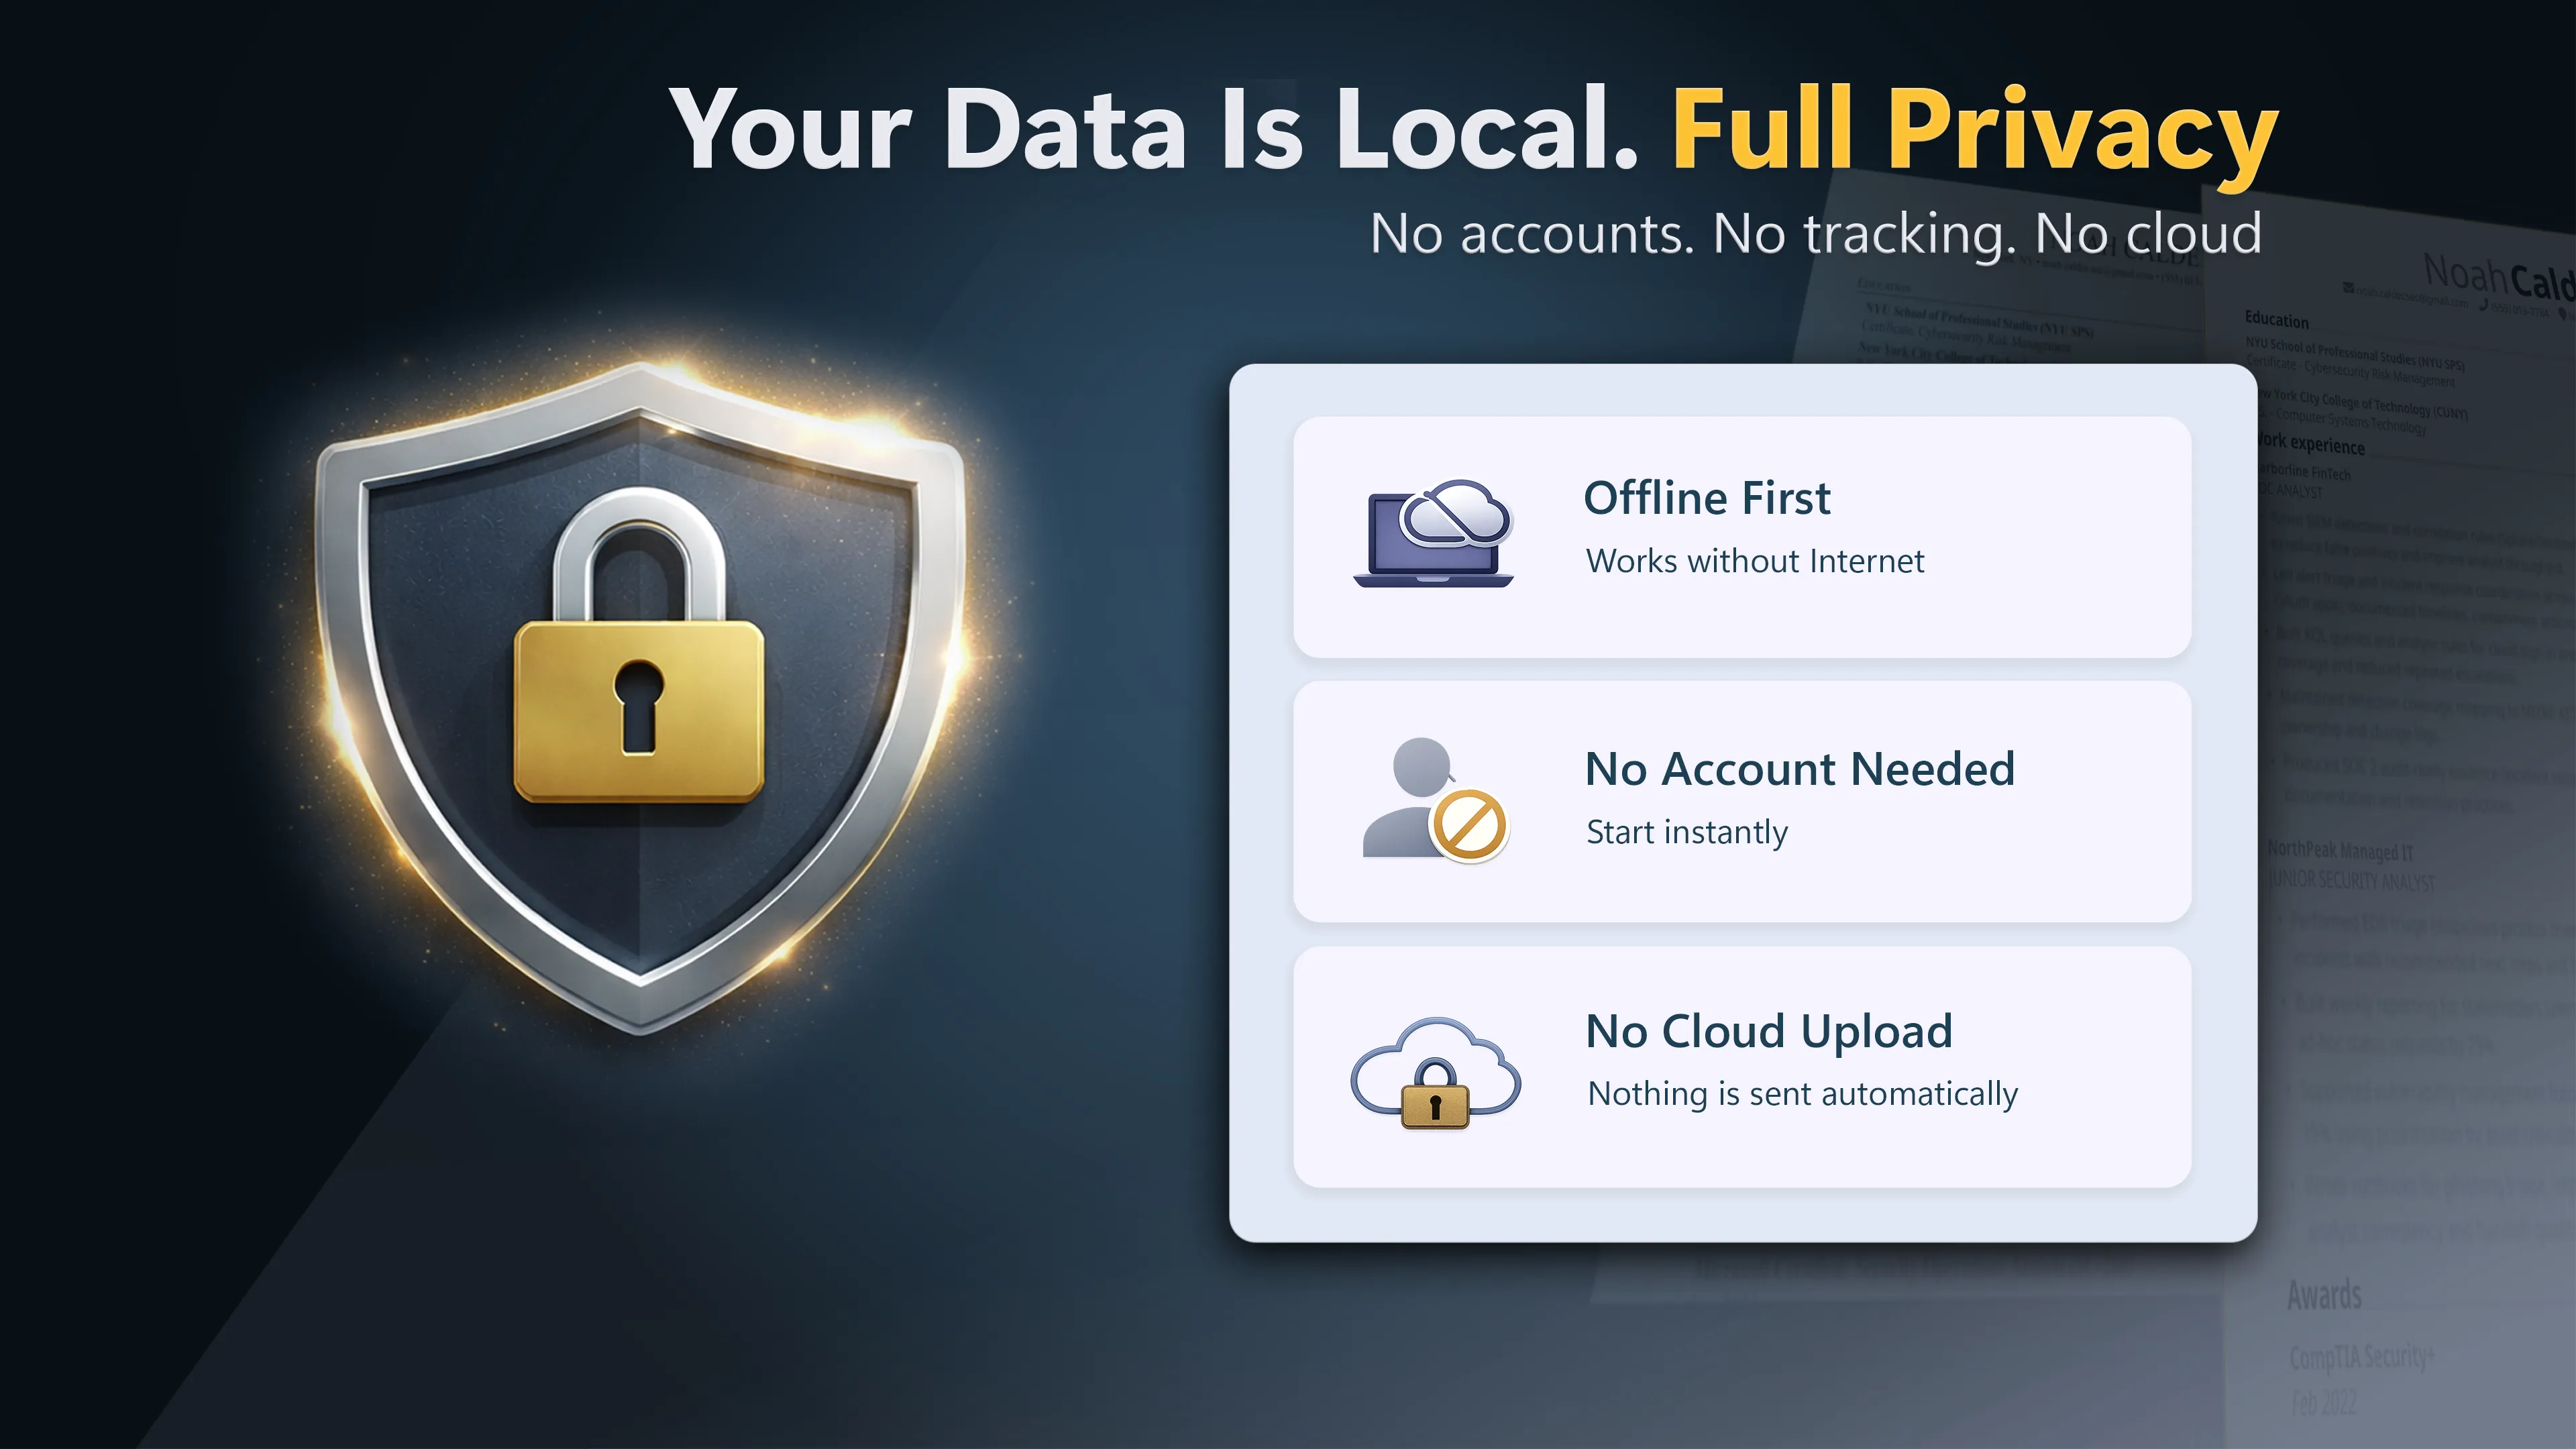Click the 'Start instantly' subtitle
2576x1449 pixels.
pyautogui.click(x=1687, y=833)
